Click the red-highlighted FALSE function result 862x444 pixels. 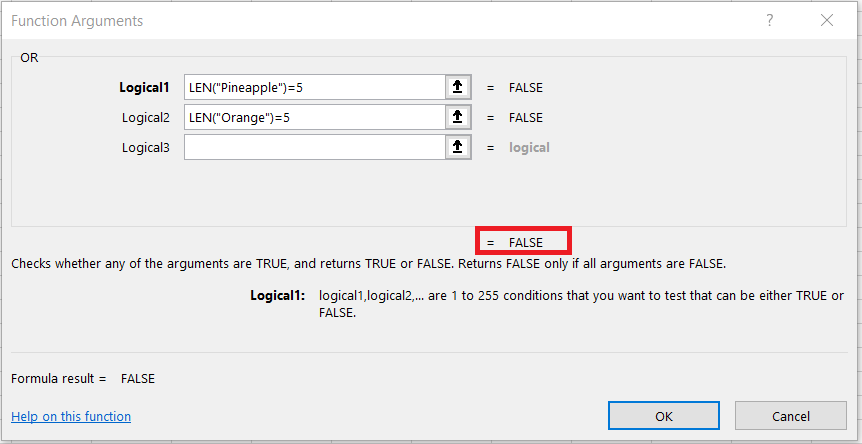pos(525,242)
